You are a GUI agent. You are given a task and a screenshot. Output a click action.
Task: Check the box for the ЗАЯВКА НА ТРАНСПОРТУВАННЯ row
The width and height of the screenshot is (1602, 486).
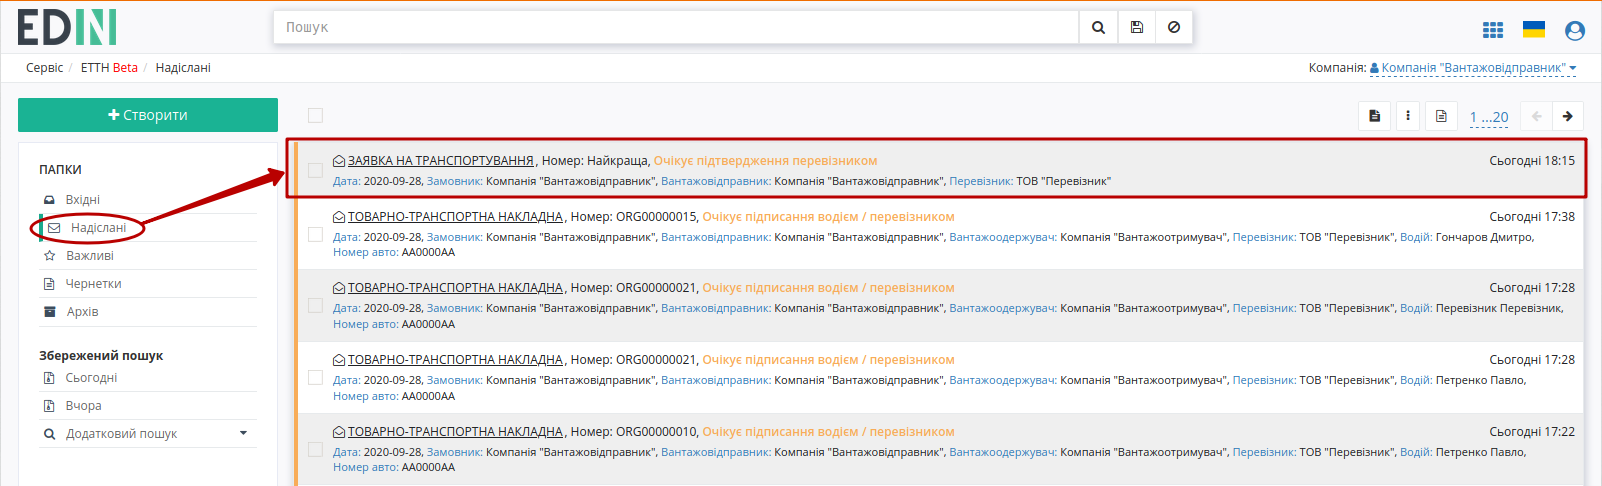[x=315, y=170]
